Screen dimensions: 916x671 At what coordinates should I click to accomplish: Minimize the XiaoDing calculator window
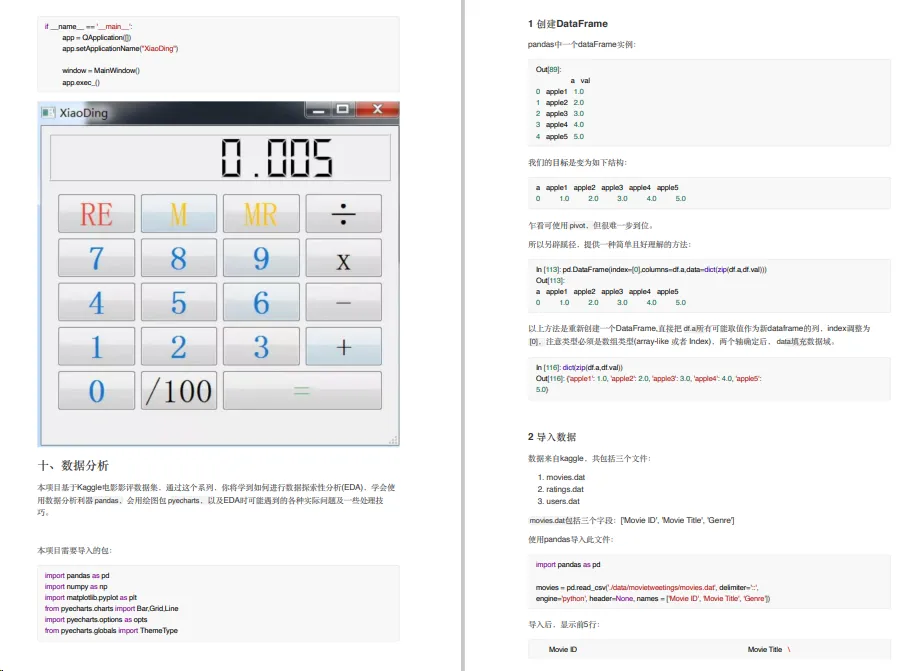tap(318, 109)
